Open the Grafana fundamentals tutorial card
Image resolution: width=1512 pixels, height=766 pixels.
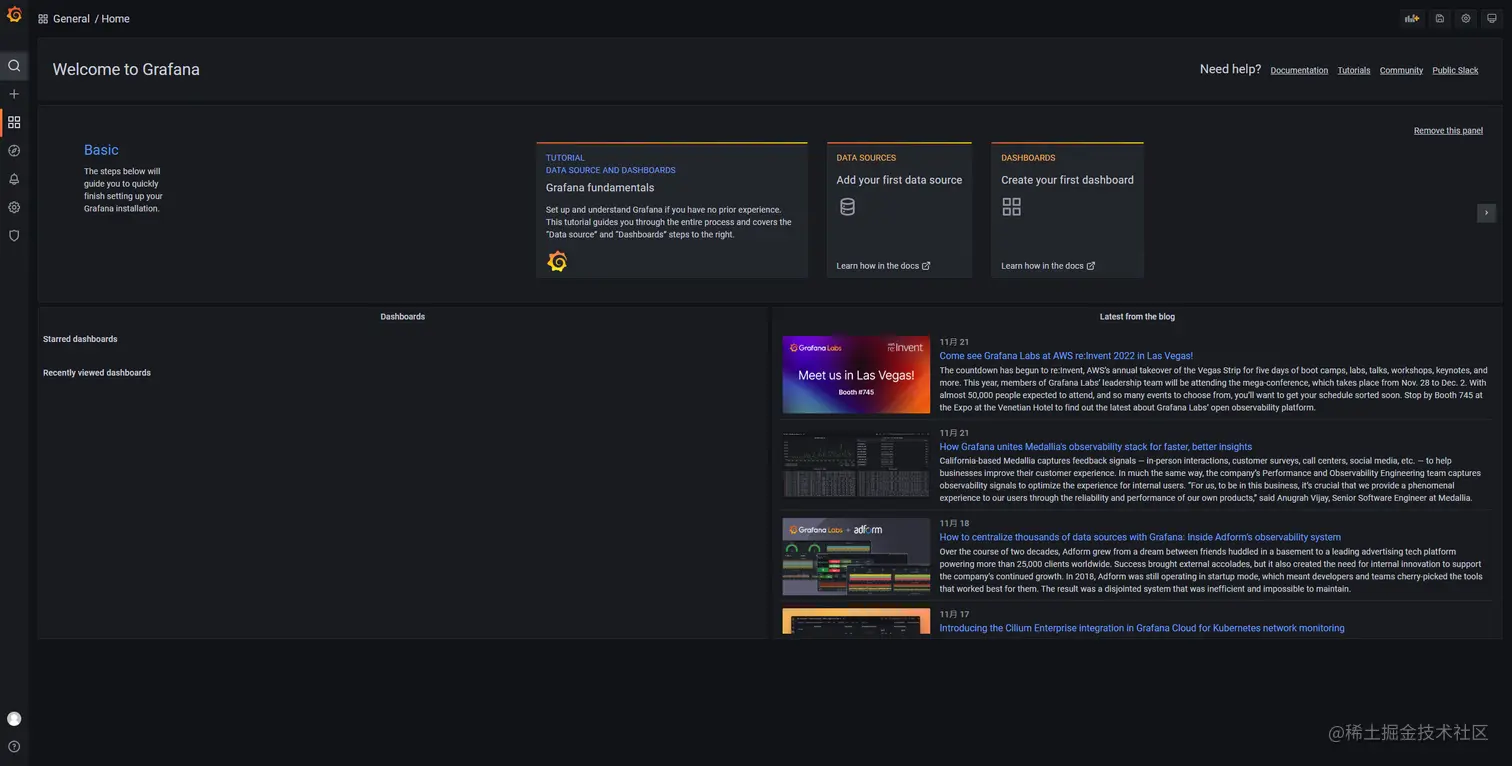click(x=672, y=210)
